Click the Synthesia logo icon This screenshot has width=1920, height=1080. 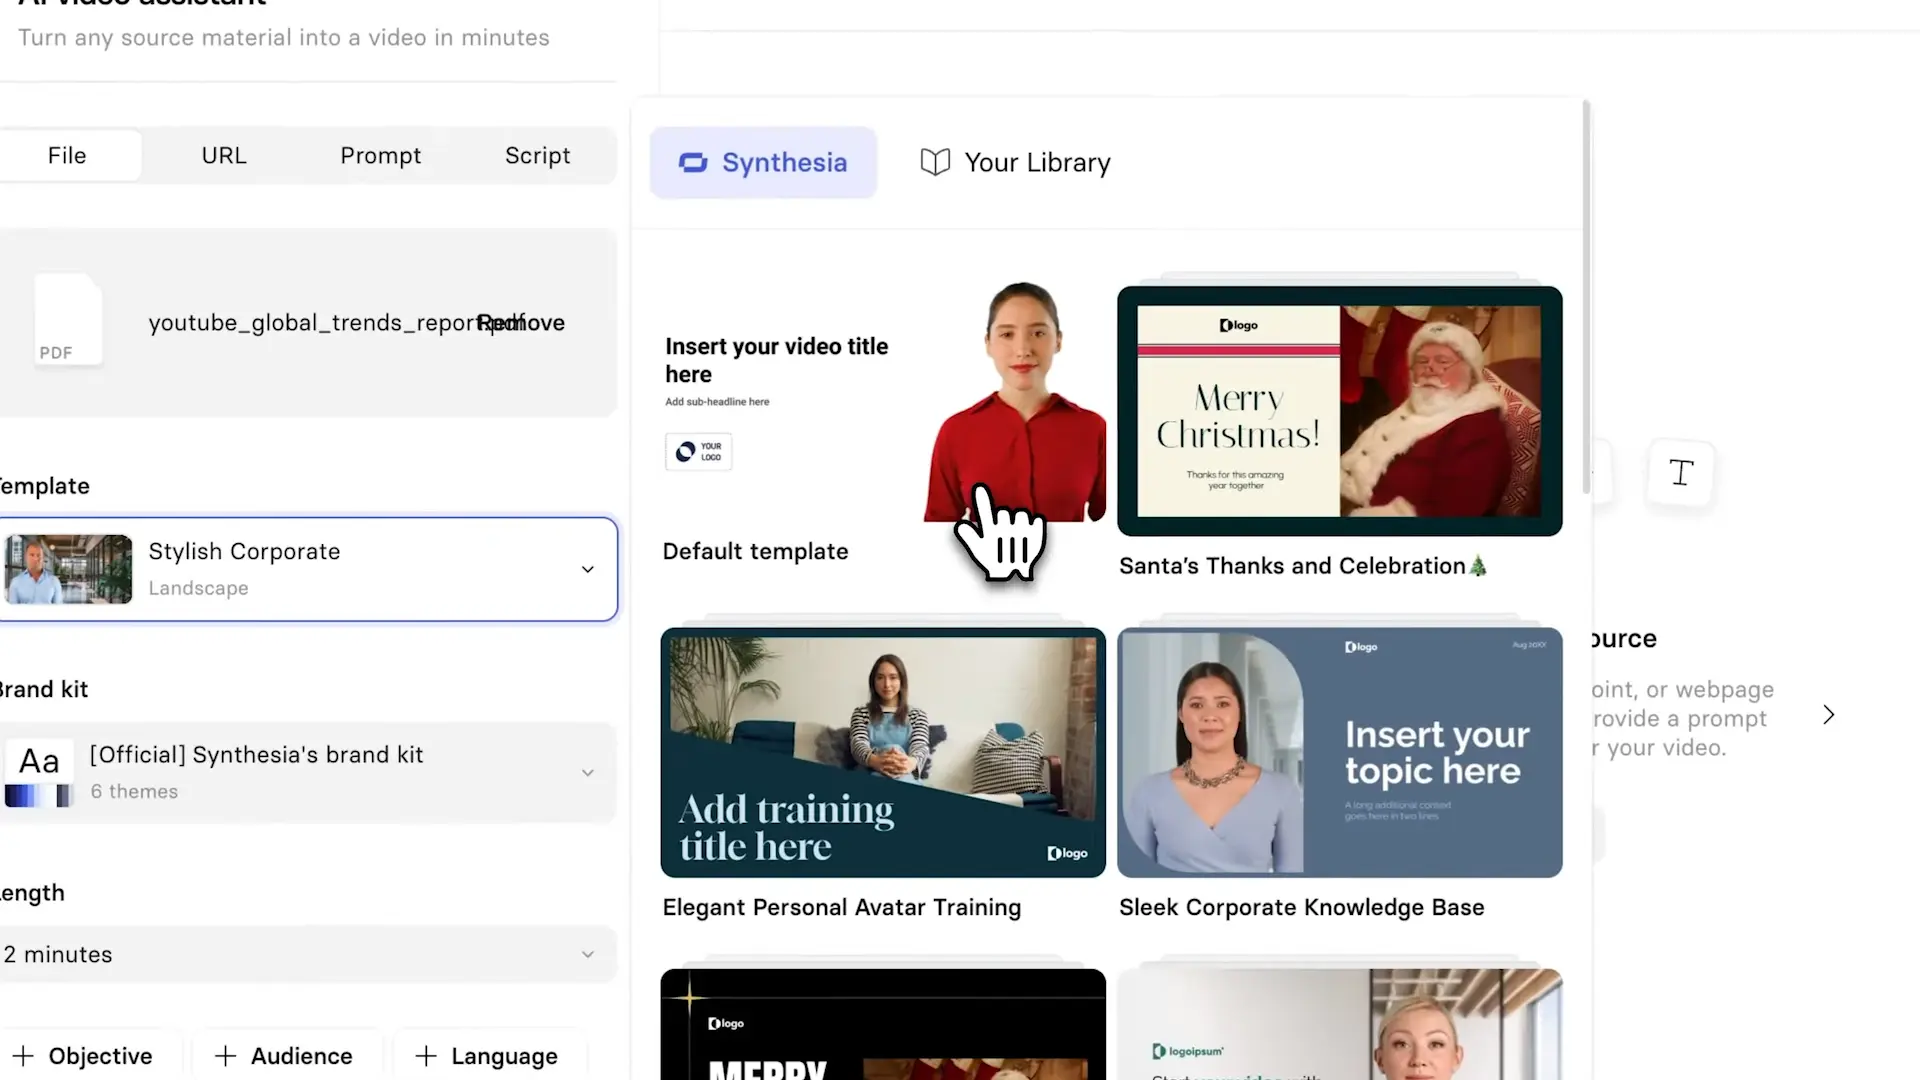pyautogui.click(x=693, y=162)
